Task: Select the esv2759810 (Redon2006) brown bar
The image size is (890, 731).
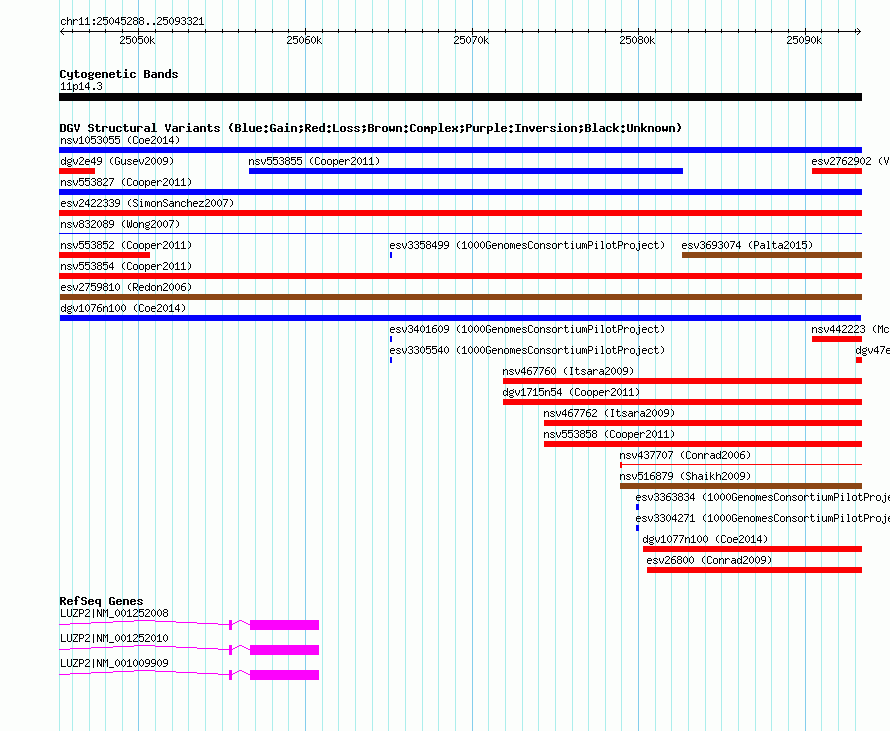Action: 460,297
